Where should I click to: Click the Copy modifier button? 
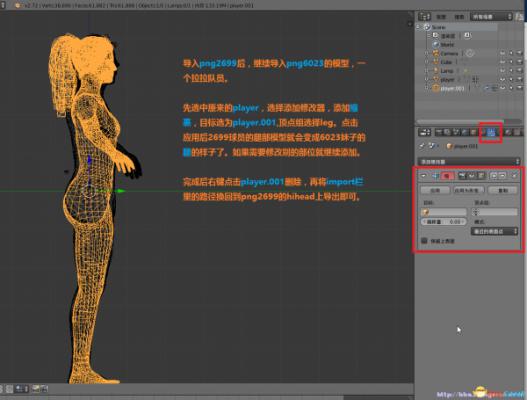[503, 191]
